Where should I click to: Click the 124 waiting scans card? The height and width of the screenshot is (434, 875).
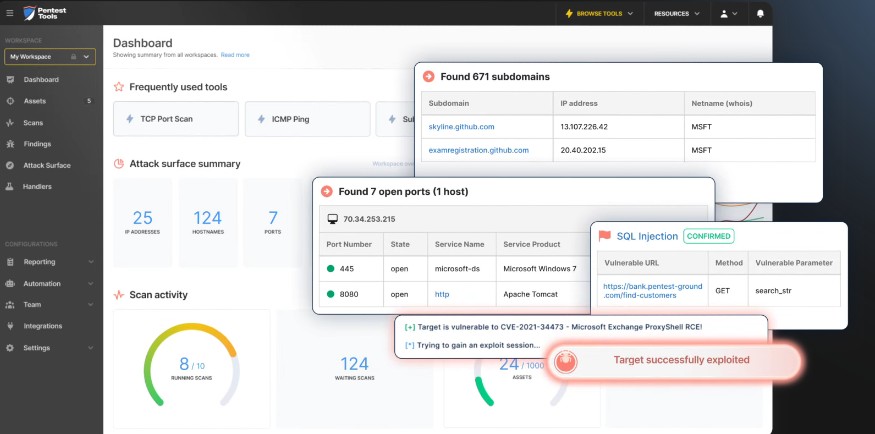click(354, 369)
